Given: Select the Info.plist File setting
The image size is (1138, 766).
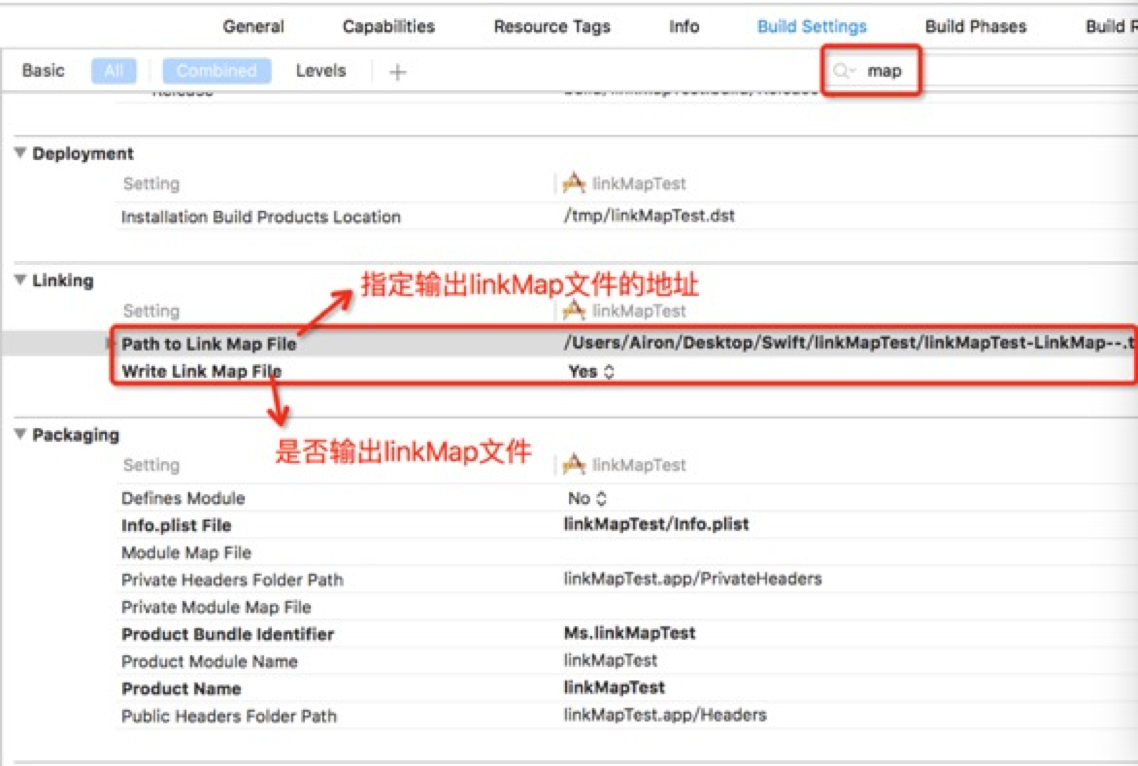Looking at the screenshot, I should [176, 525].
